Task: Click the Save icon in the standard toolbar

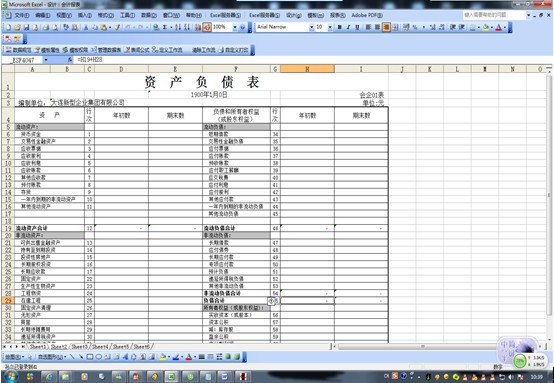Action: click(26, 27)
